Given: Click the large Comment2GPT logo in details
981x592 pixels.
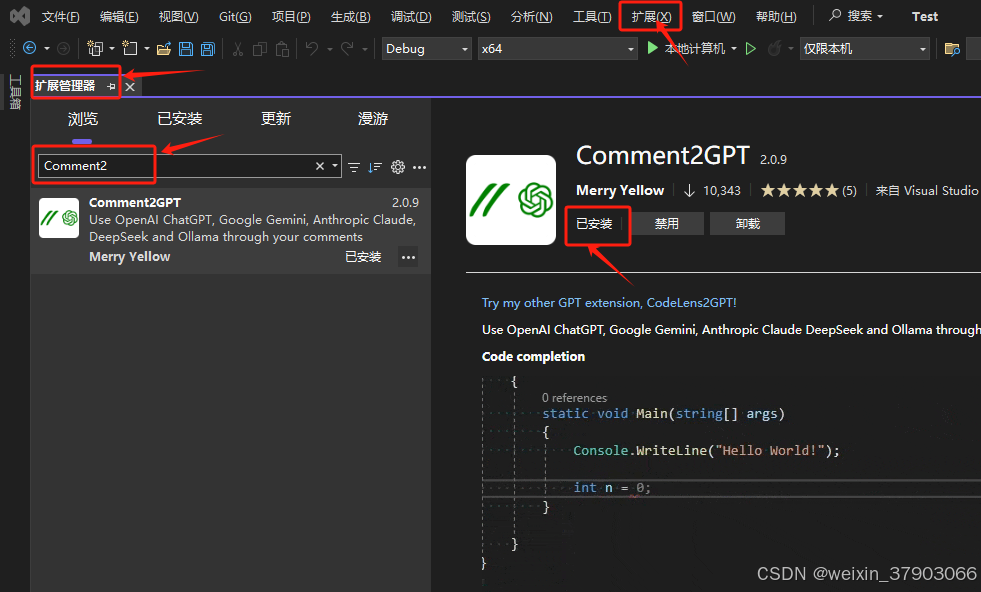Looking at the screenshot, I should [511, 200].
